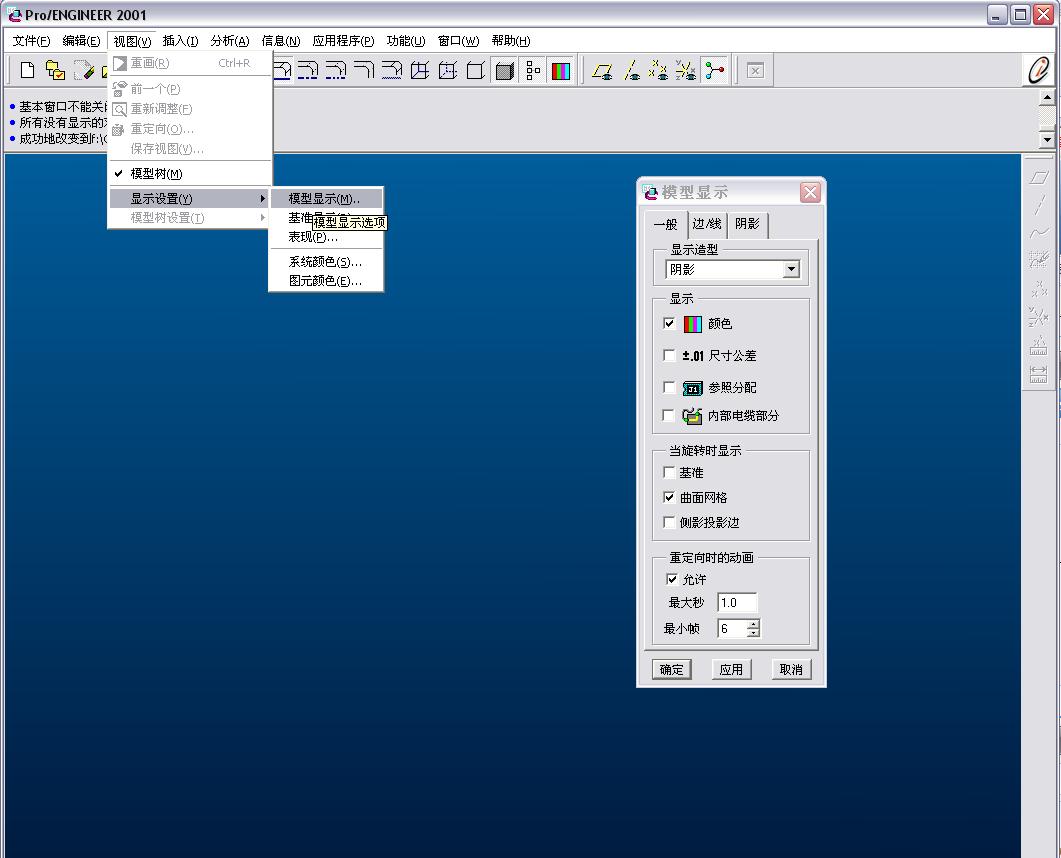Image resolution: width=1061 pixels, height=858 pixels.
Task: Open the 插入 menu
Action: (180, 41)
